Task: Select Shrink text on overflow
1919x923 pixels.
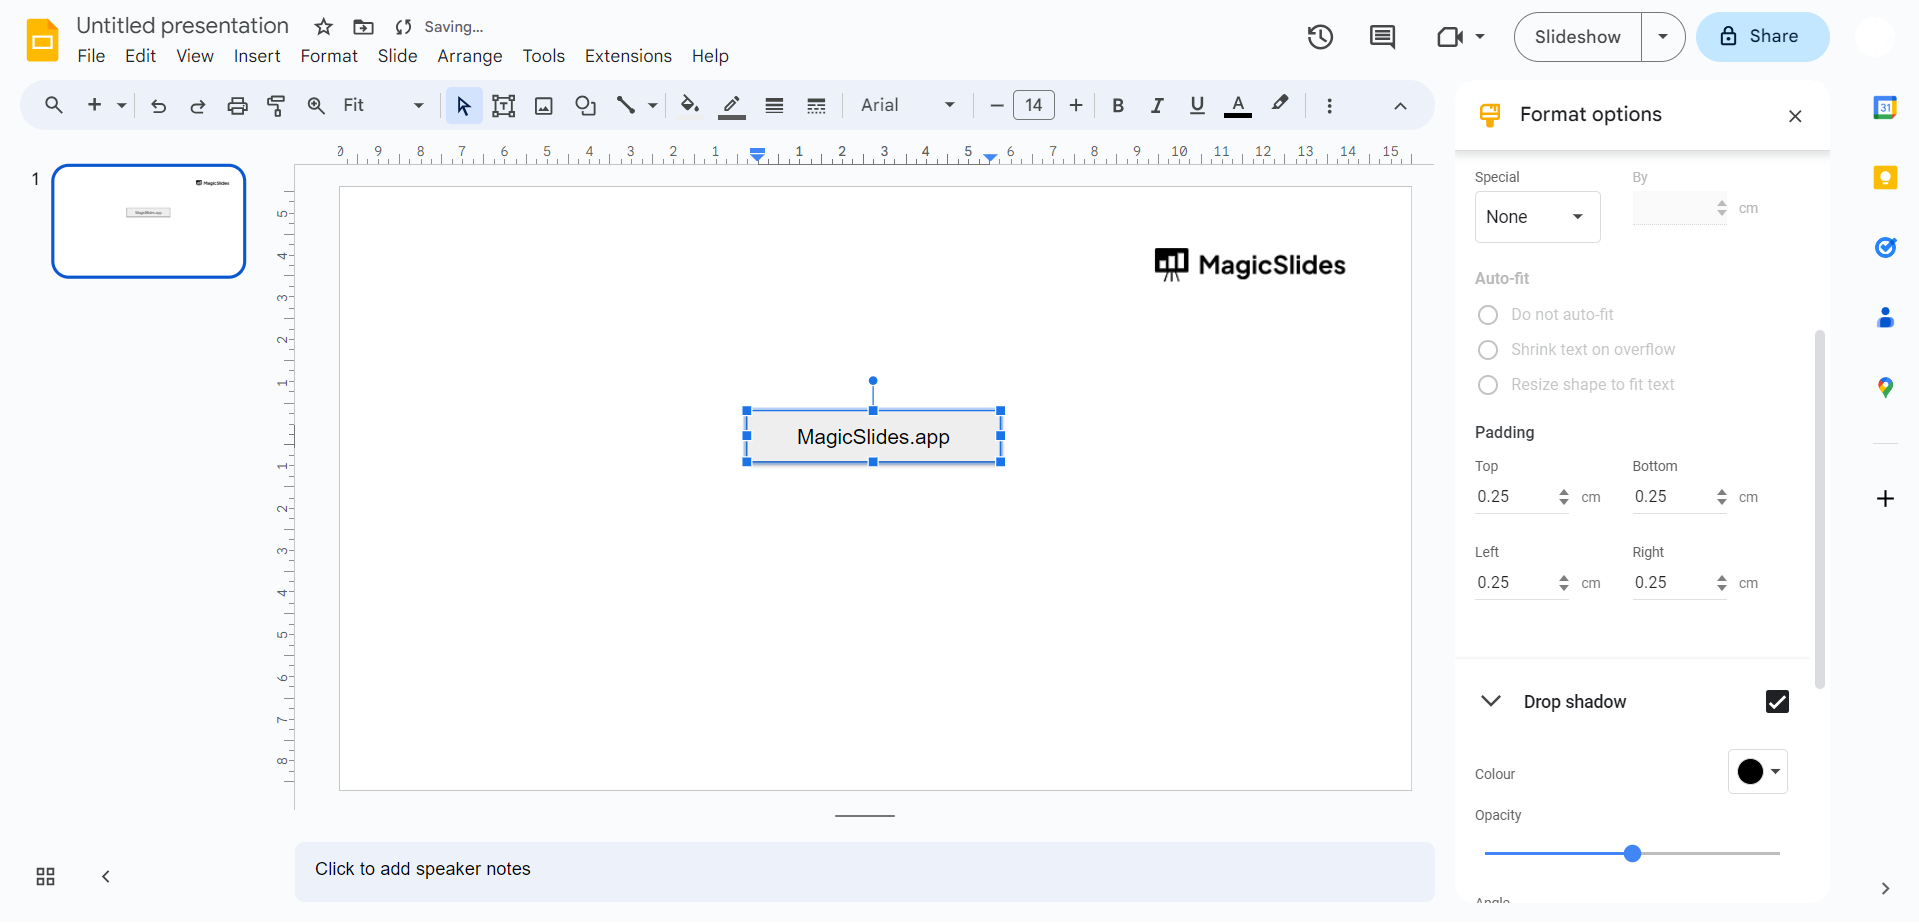Action: click(1488, 350)
